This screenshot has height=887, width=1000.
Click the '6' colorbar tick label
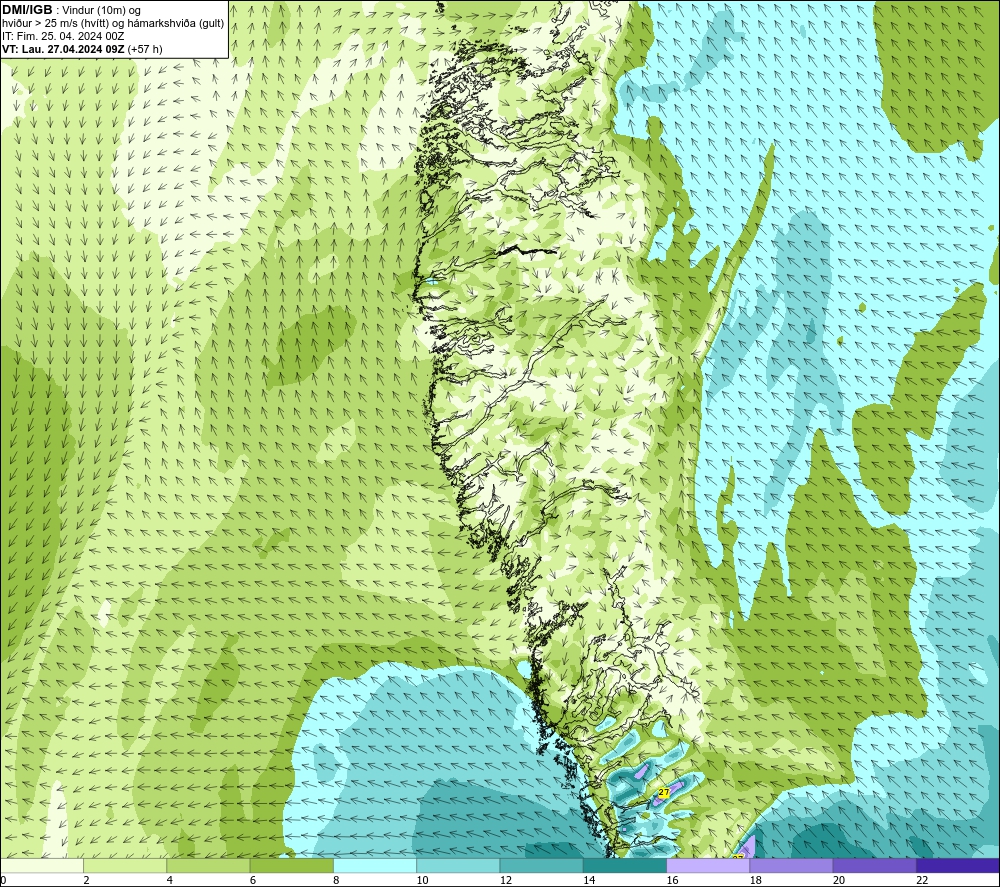coord(253,880)
